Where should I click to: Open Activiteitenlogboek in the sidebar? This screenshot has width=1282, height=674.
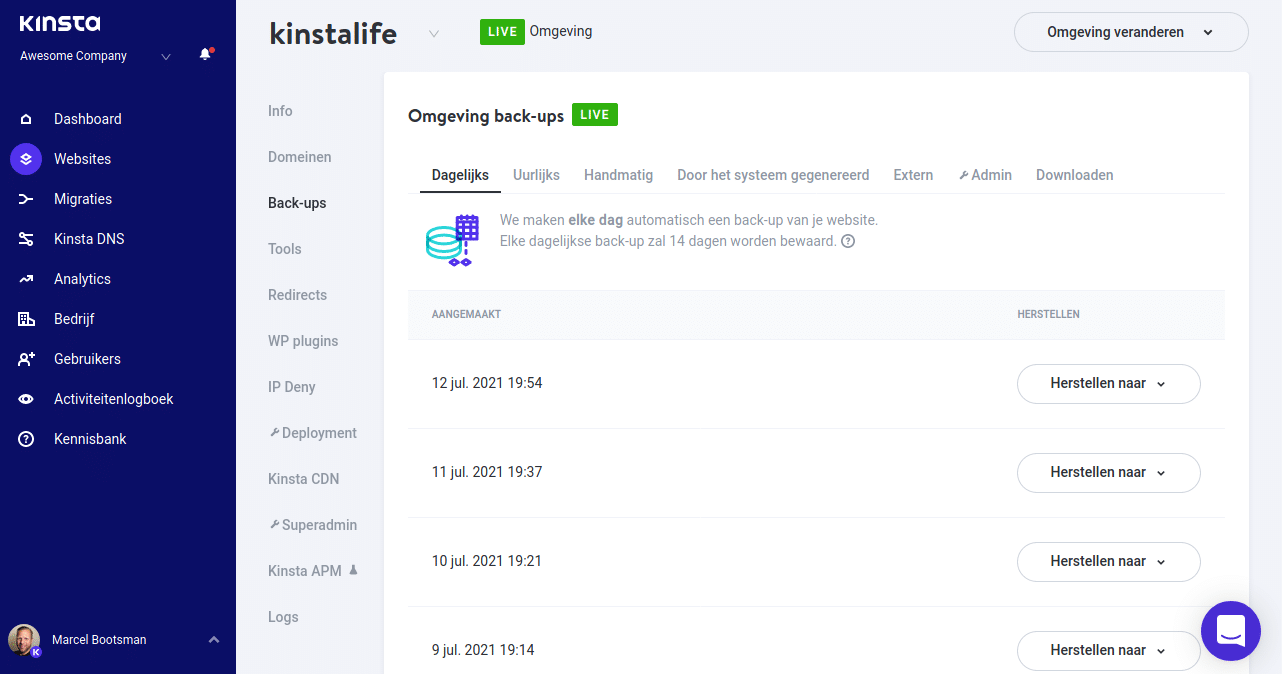(114, 399)
